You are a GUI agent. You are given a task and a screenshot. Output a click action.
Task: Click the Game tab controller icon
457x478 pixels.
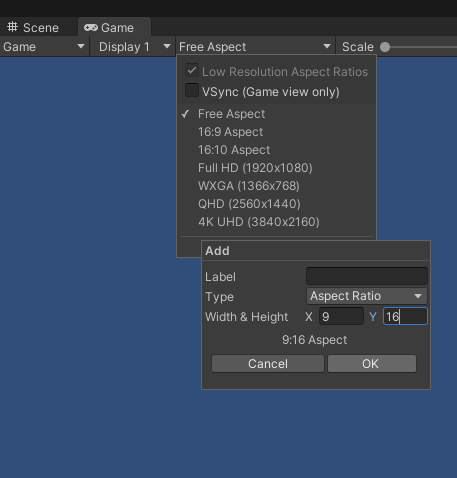coord(91,27)
